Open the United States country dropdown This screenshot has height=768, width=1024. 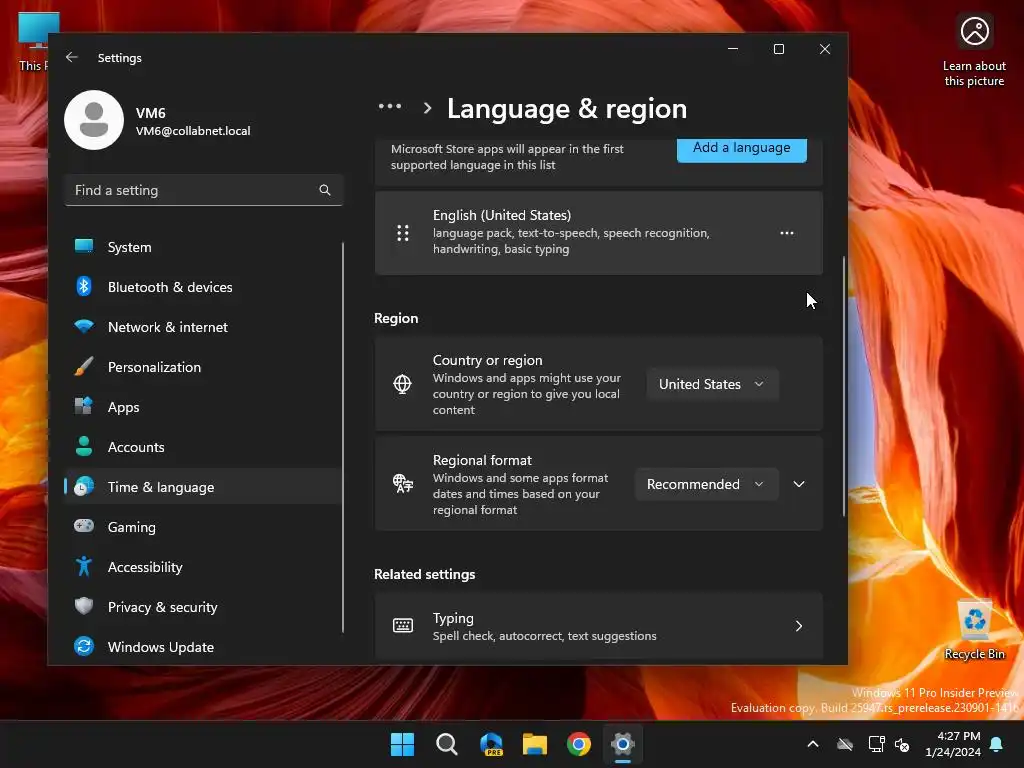[712, 384]
